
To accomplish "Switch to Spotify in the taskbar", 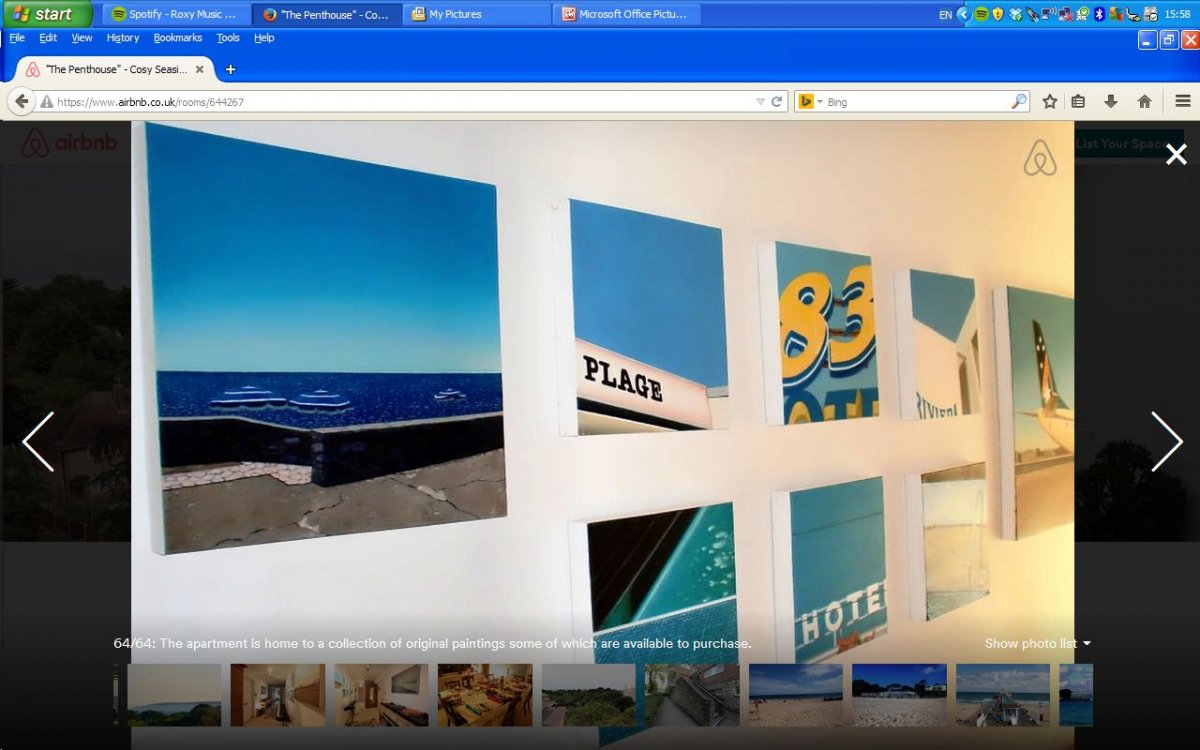I will click(x=174, y=15).
